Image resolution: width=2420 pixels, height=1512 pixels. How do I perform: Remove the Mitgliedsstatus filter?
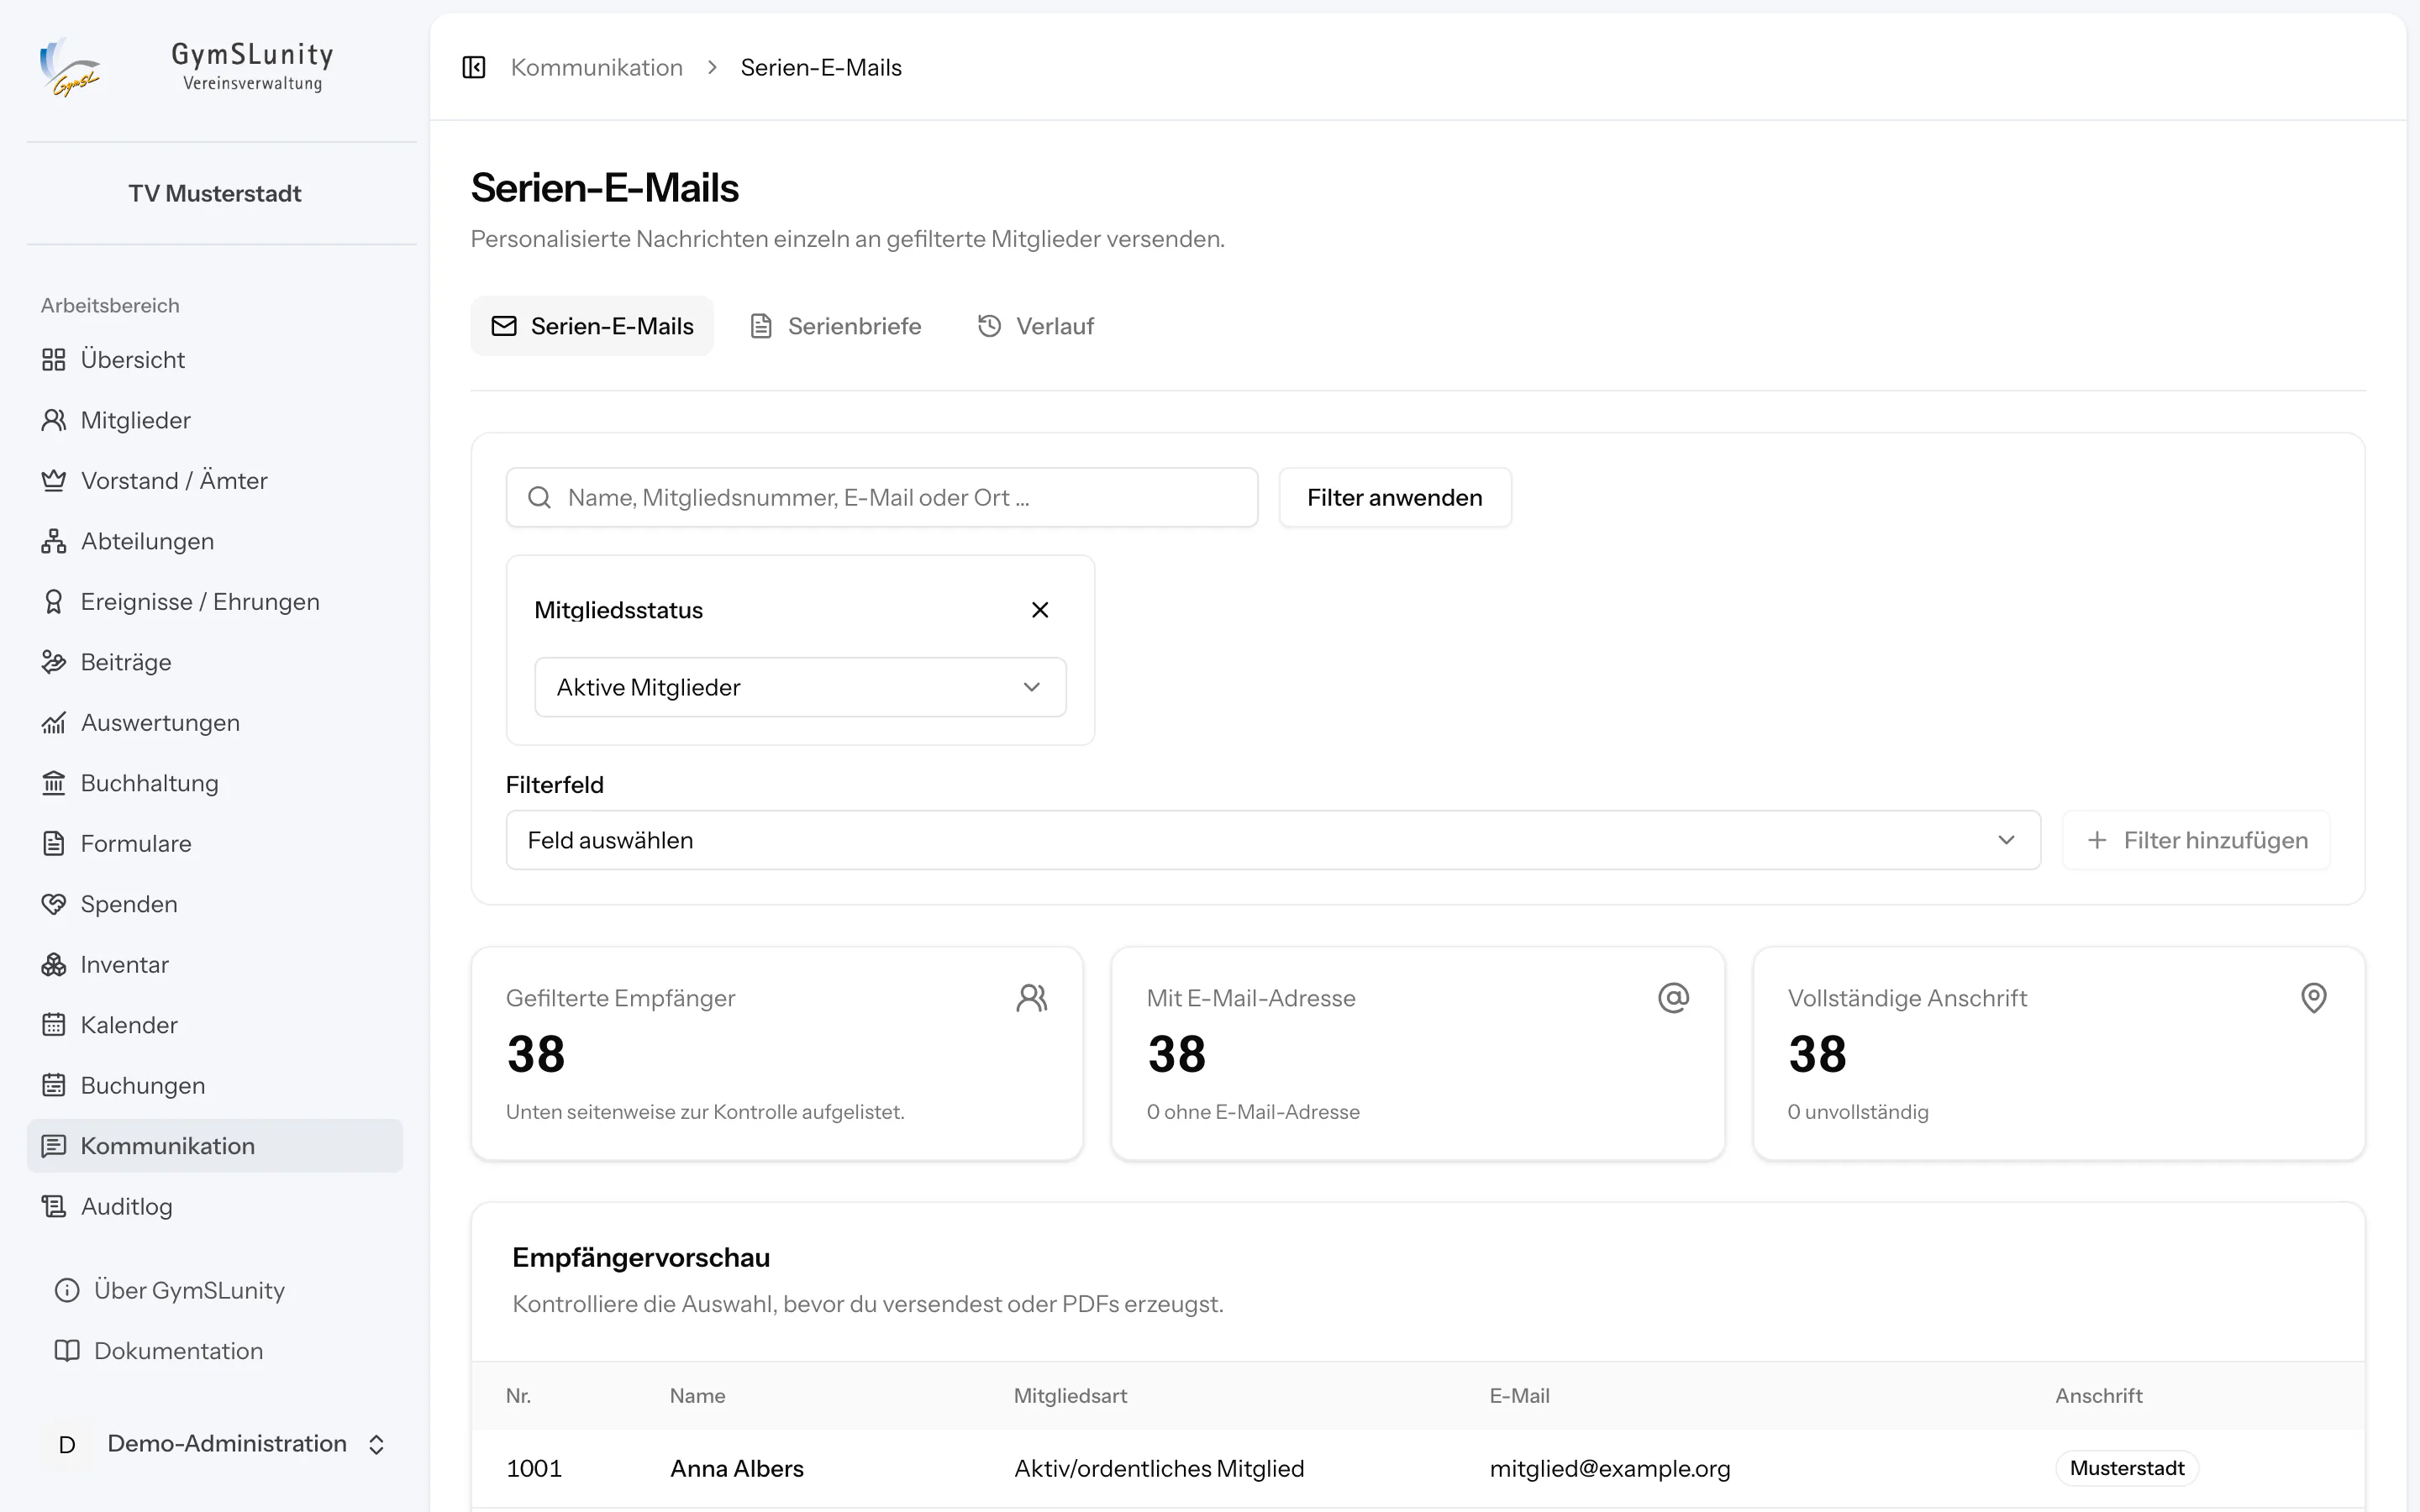(1040, 610)
